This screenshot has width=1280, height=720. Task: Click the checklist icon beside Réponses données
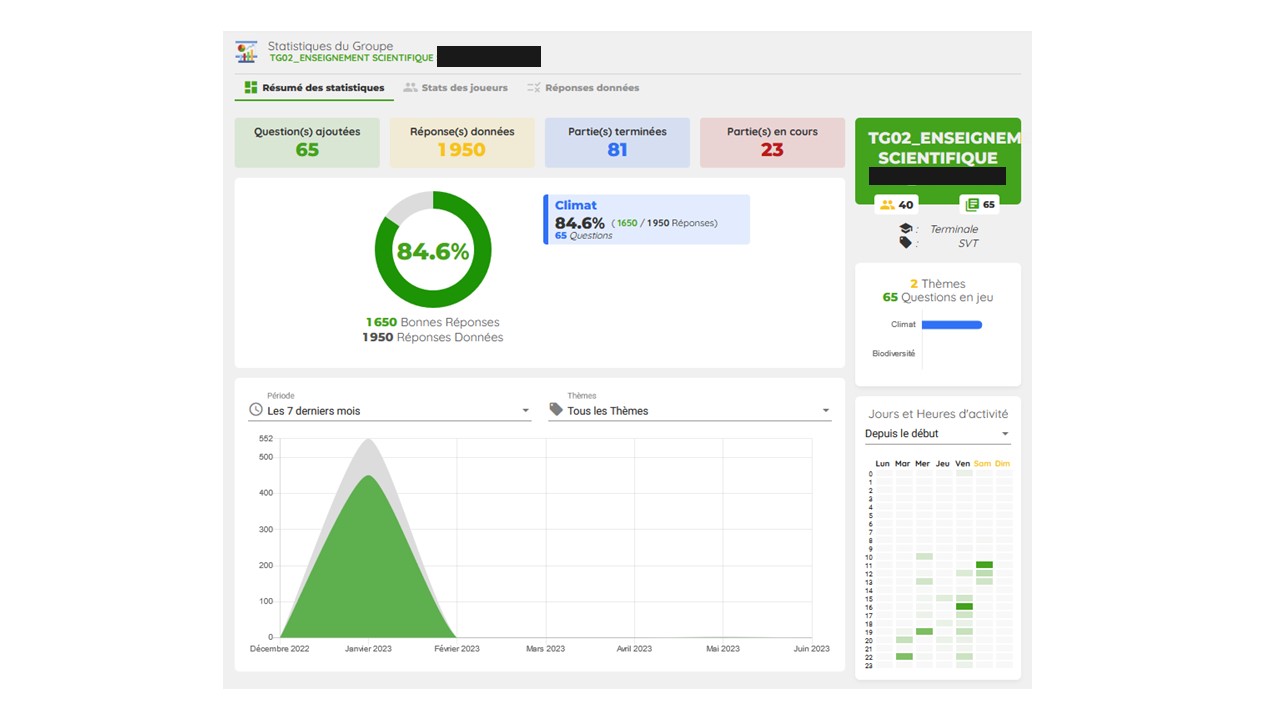point(534,88)
